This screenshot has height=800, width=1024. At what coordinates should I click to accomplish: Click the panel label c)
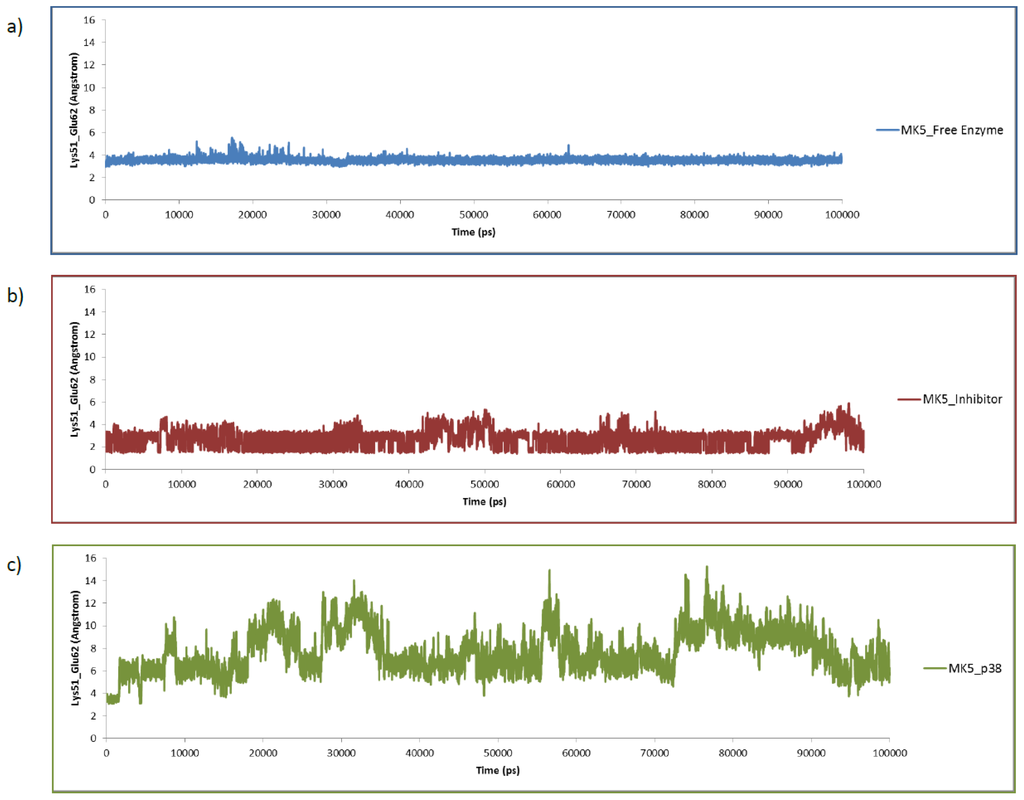14,563
